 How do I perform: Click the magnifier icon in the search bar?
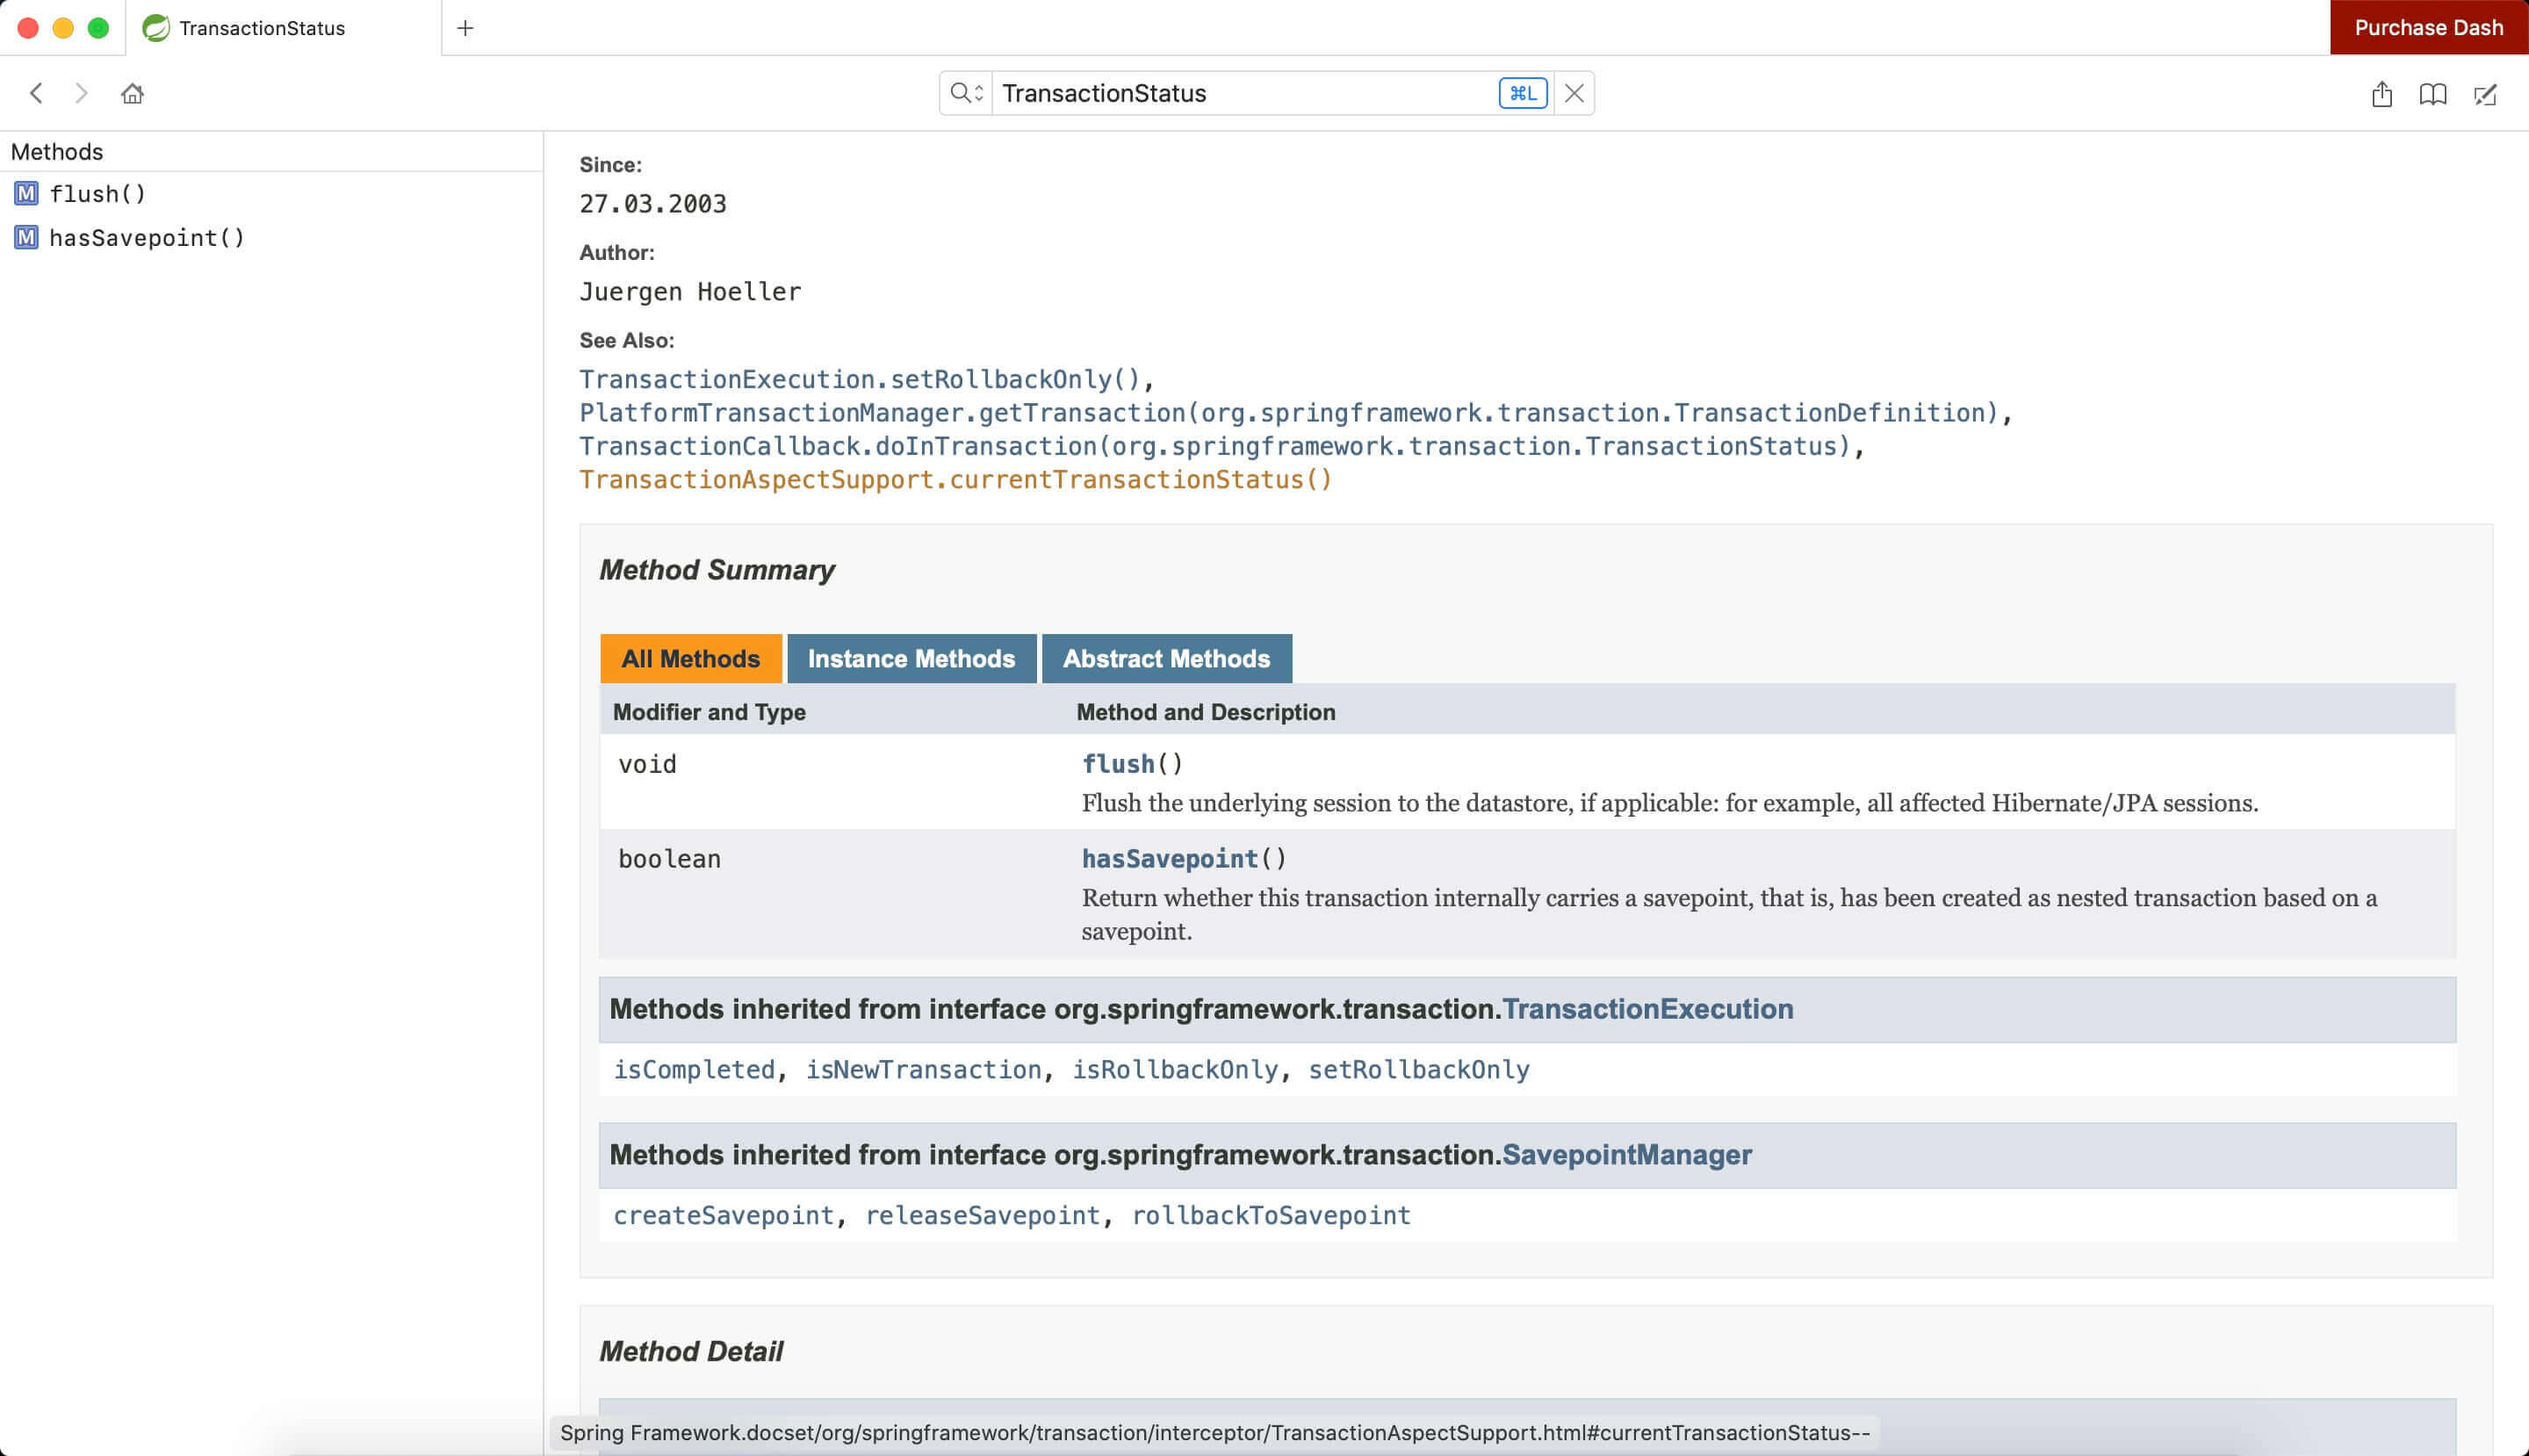point(959,91)
